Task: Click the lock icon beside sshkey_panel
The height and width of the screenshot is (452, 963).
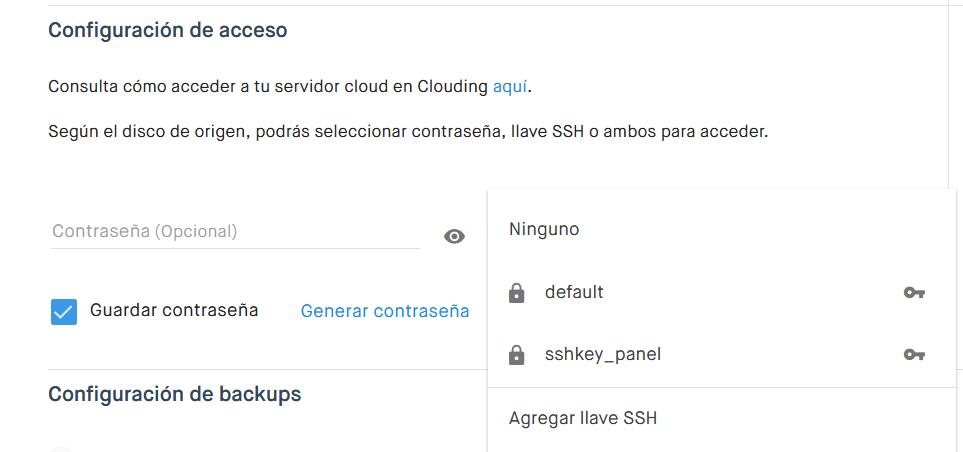Action: point(516,355)
